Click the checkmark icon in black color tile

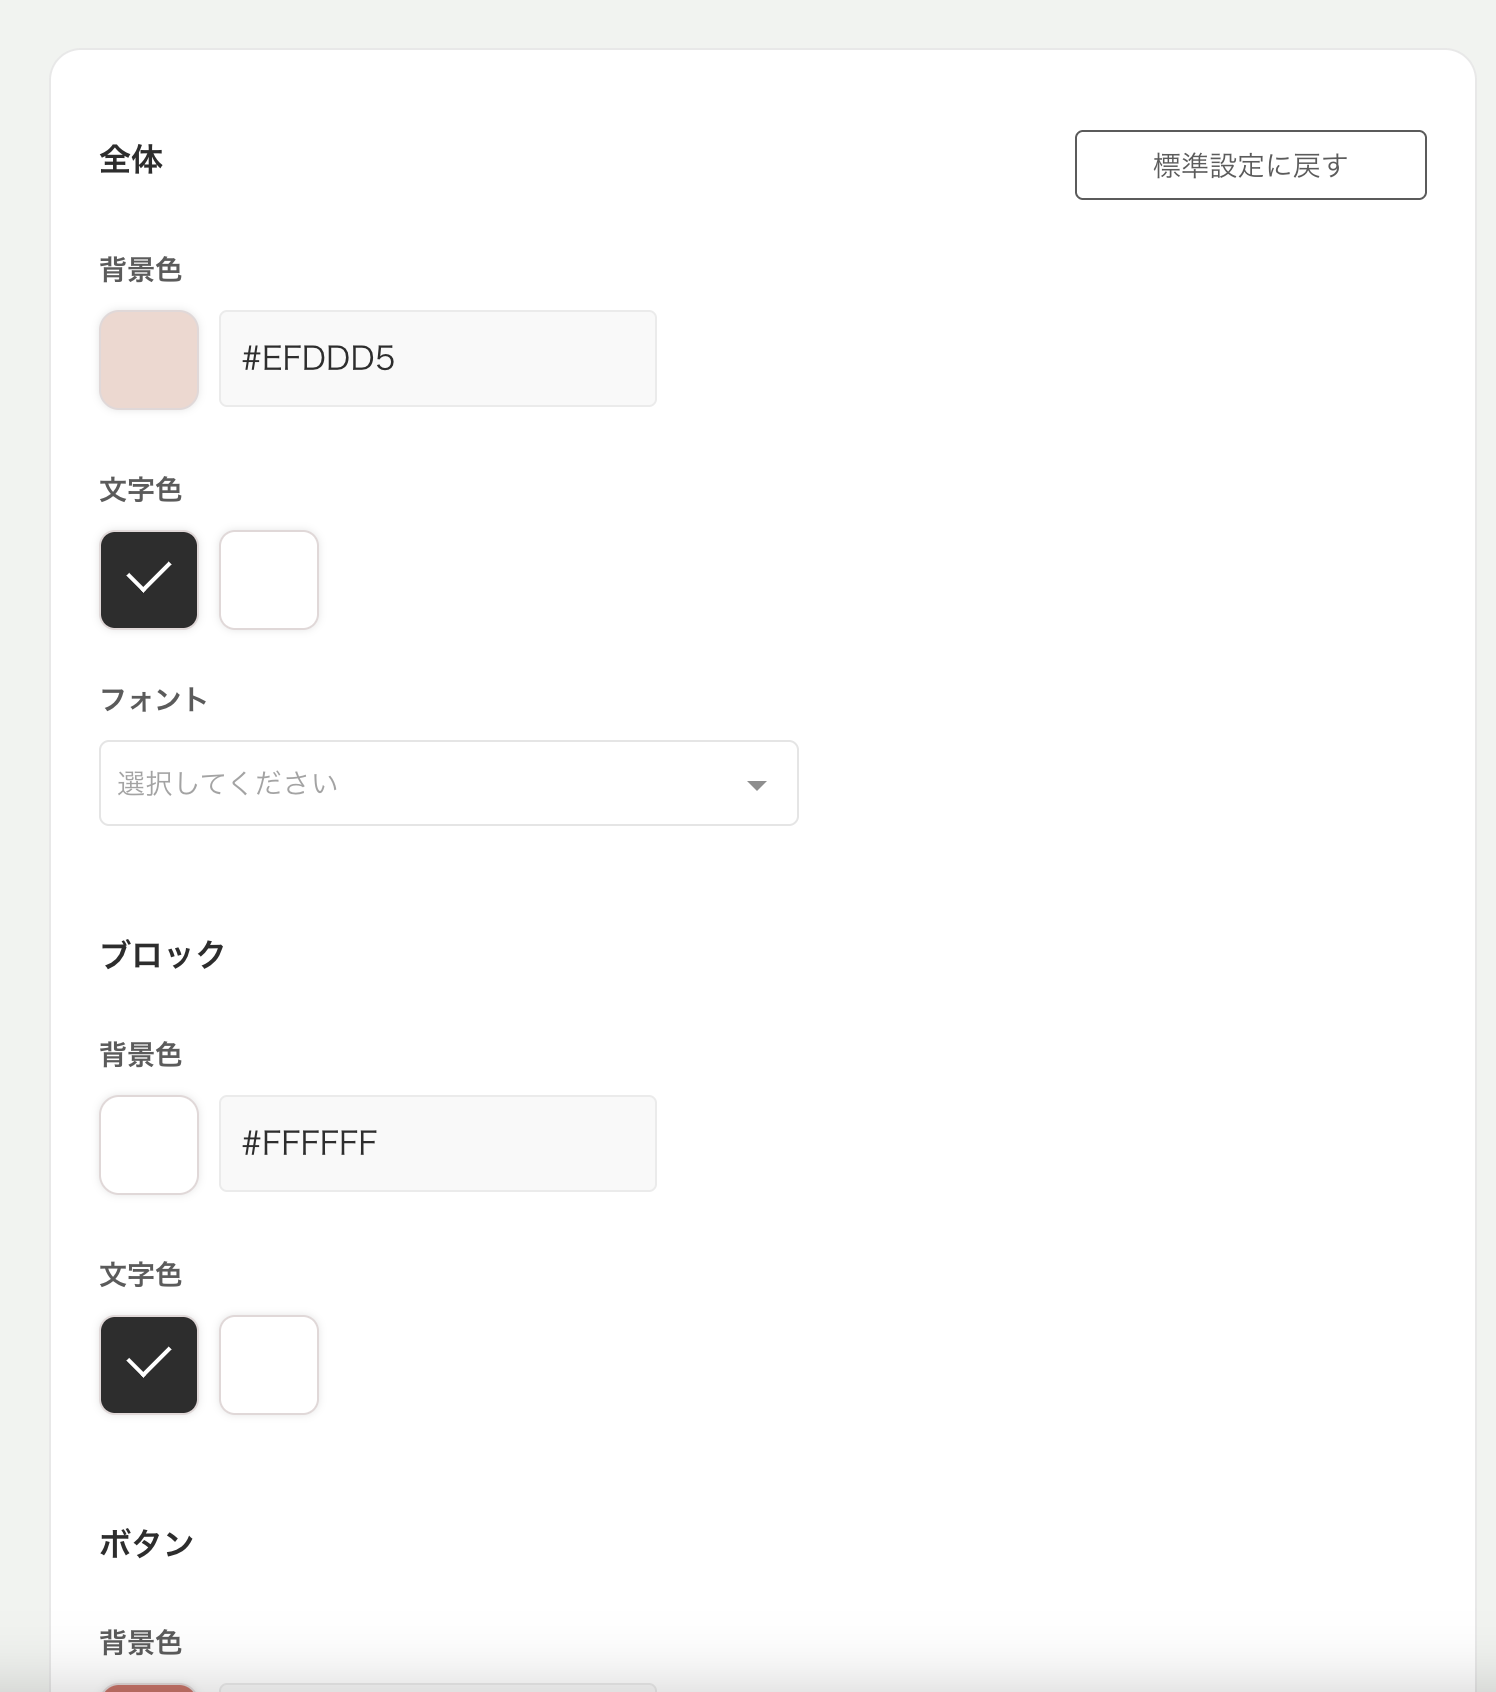point(148,579)
